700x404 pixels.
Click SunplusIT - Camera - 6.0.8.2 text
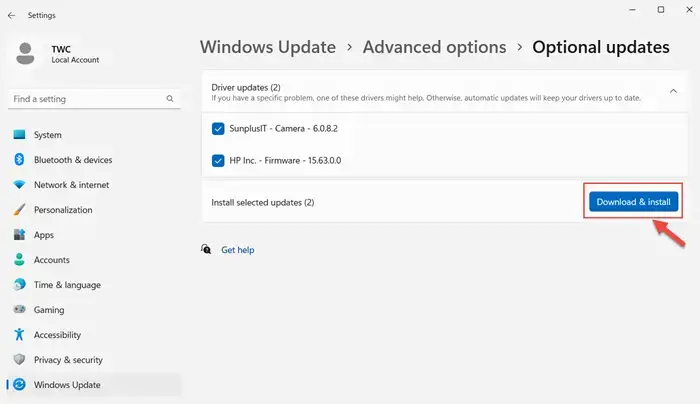click(283, 129)
